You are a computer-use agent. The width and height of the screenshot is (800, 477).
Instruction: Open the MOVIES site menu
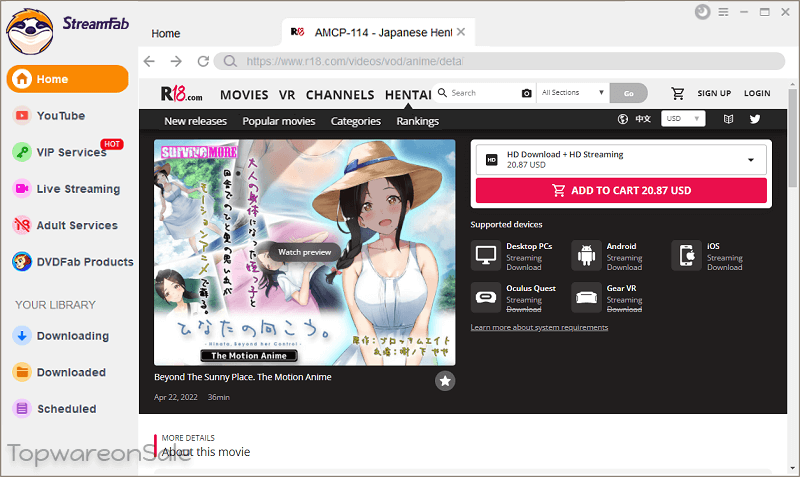click(244, 95)
